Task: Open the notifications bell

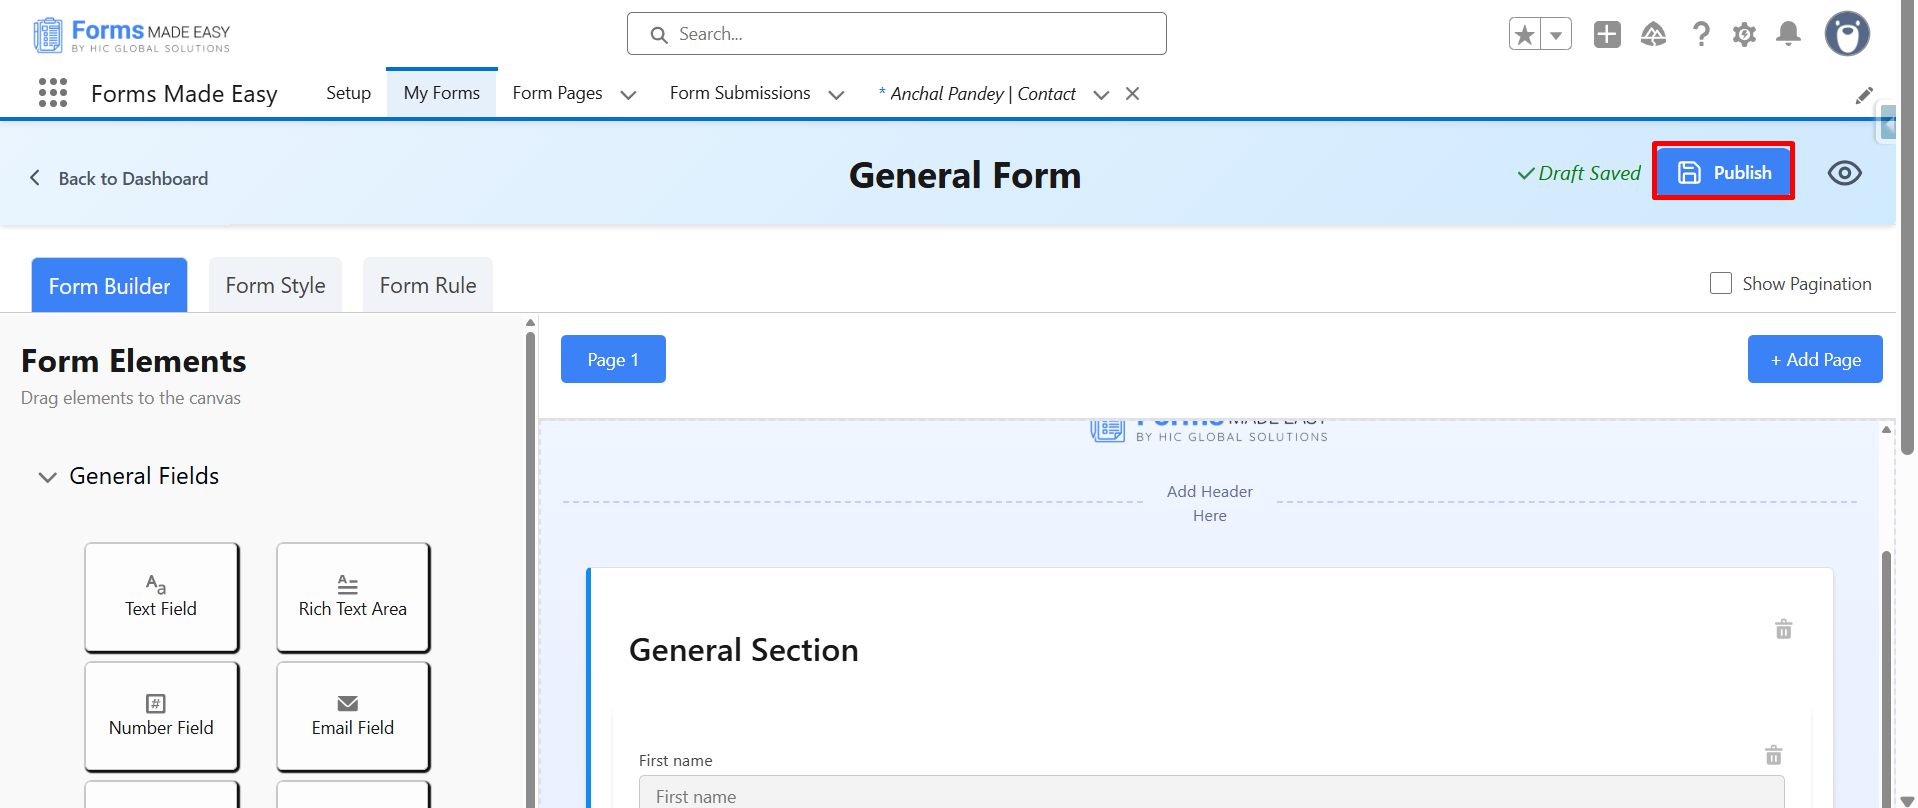Action: pyautogui.click(x=1789, y=34)
